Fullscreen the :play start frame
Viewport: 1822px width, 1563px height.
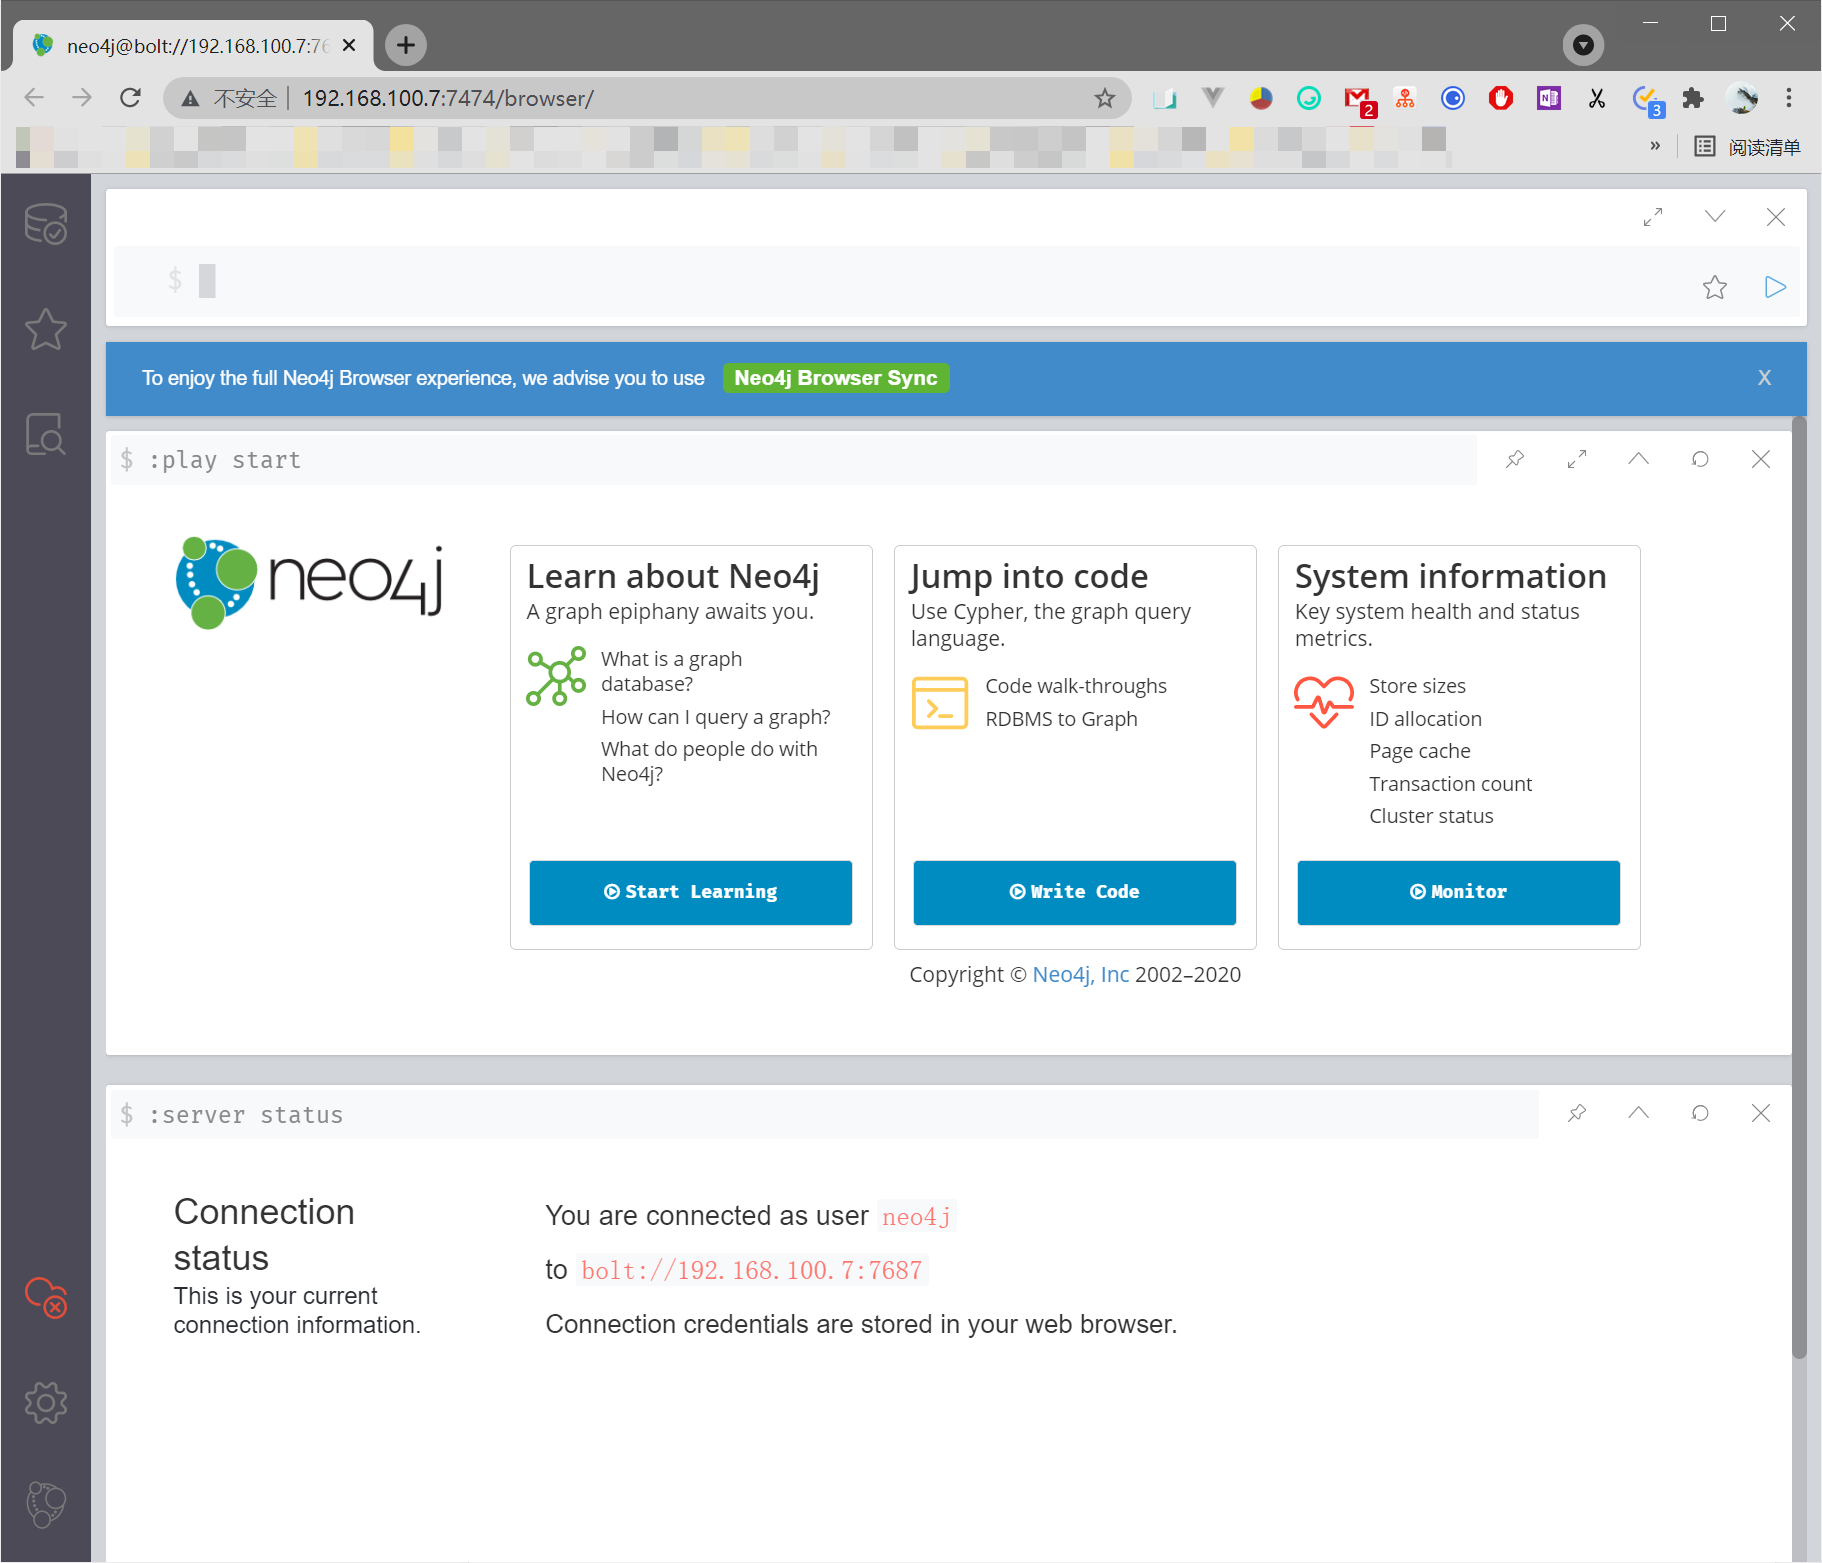point(1577,459)
